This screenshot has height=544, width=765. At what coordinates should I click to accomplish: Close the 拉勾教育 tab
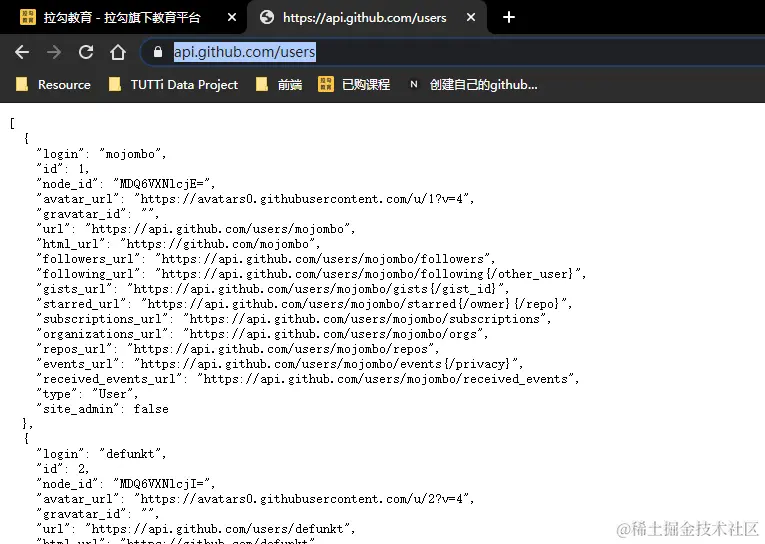coord(232,18)
